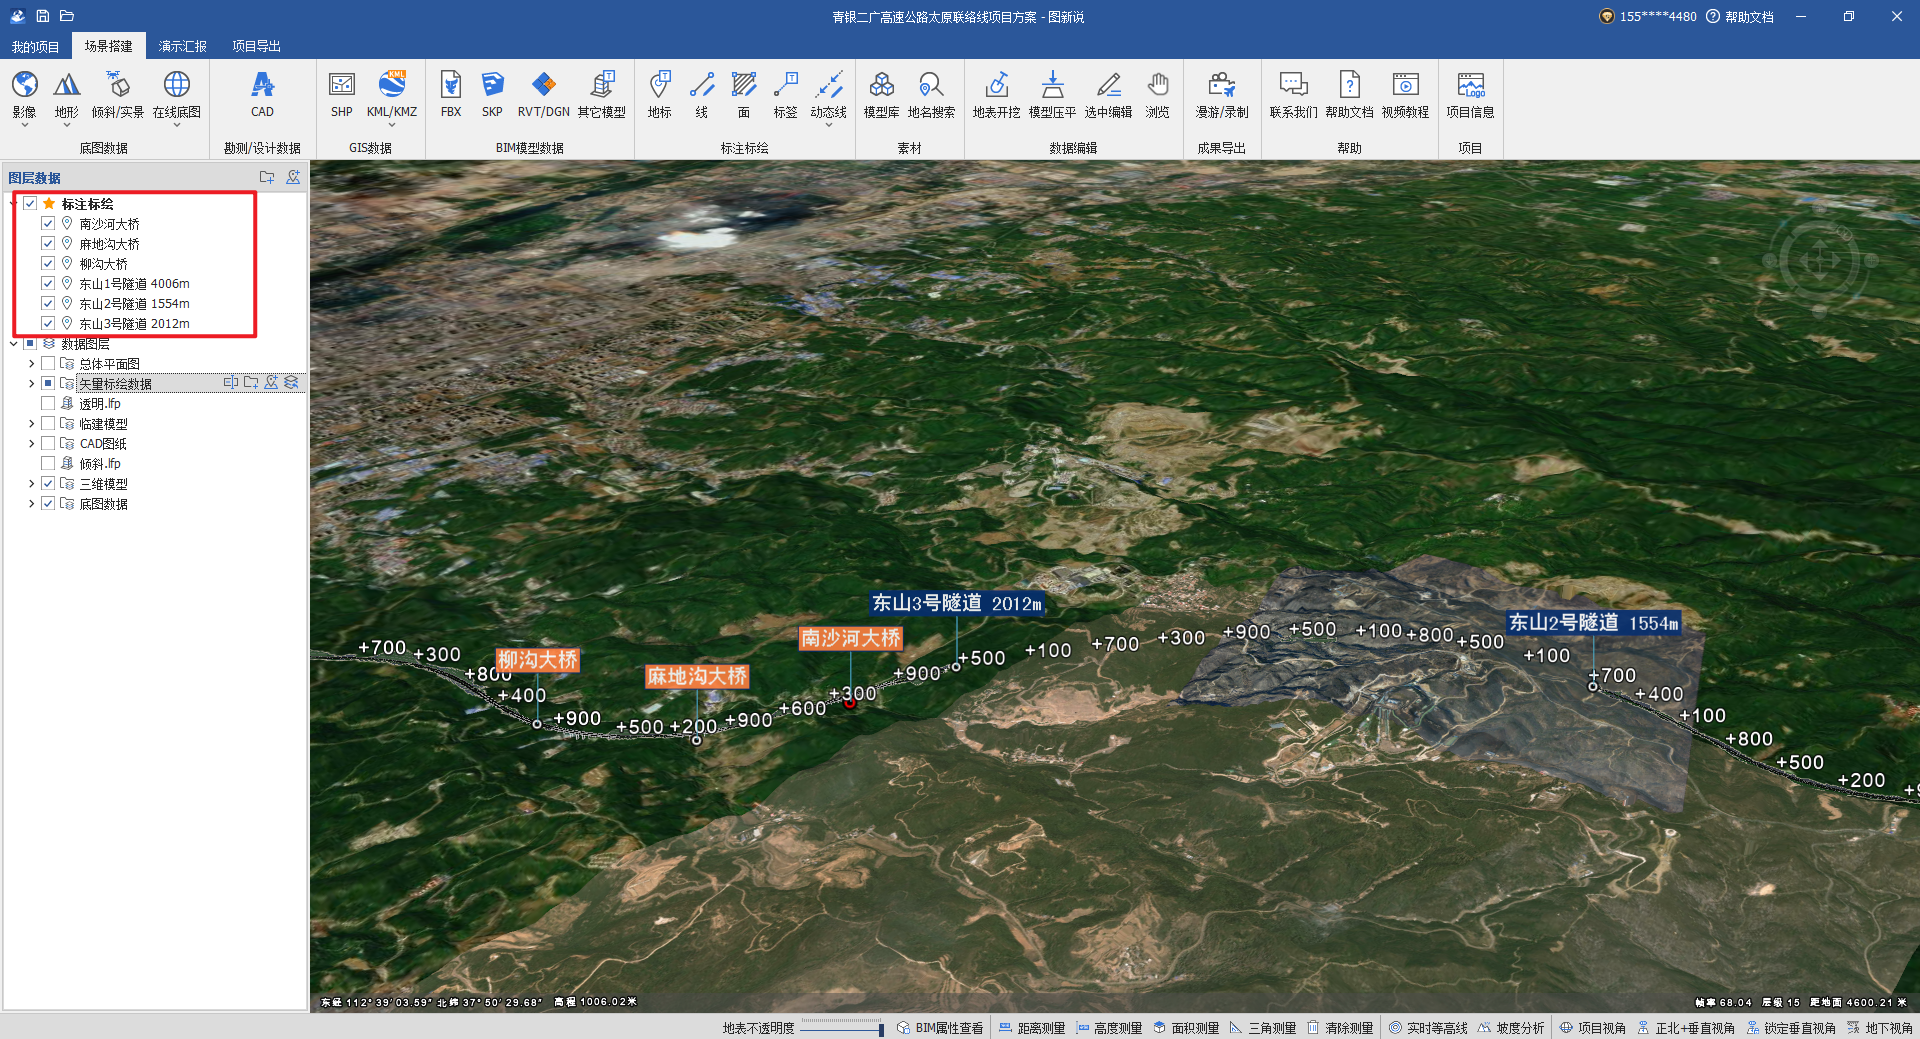The height and width of the screenshot is (1039, 1920).
Task: Open the 项目导出 ribbon tab
Action: 256,46
